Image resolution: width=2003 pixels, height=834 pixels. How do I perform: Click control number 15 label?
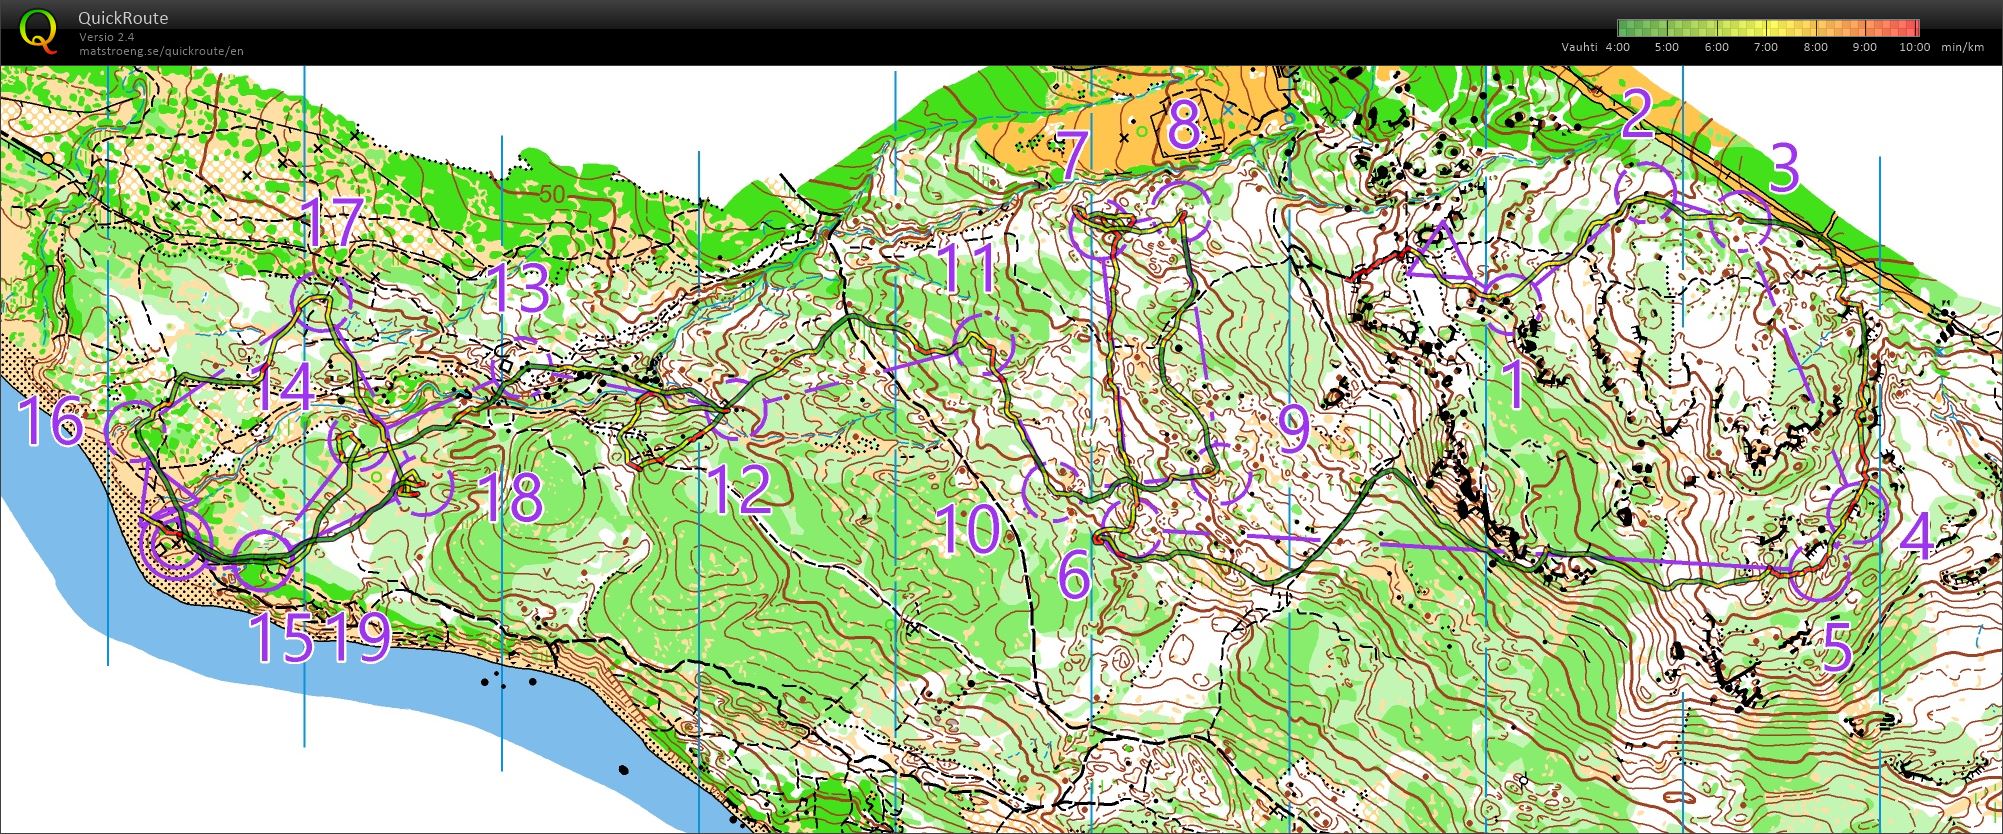(x=284, y=639)
